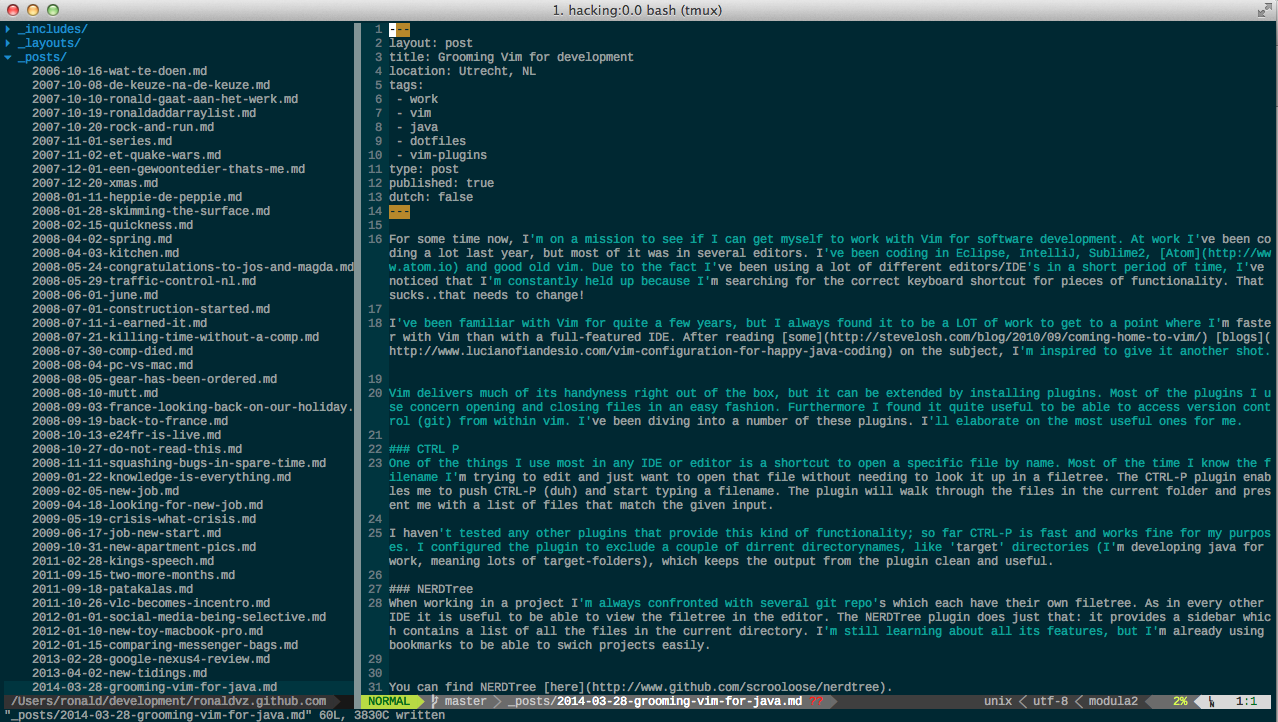Select 2007-10-19-ronaldaddarraylist.md
This screenshot has width=1278, height=722.
[x=144, y=113]
